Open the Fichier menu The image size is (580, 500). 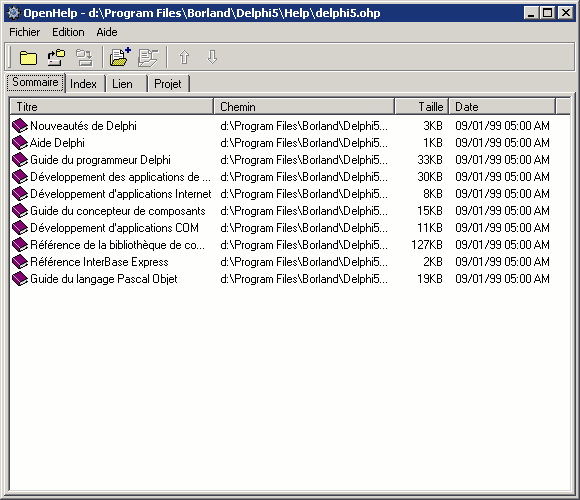click(x=24, y=32)
